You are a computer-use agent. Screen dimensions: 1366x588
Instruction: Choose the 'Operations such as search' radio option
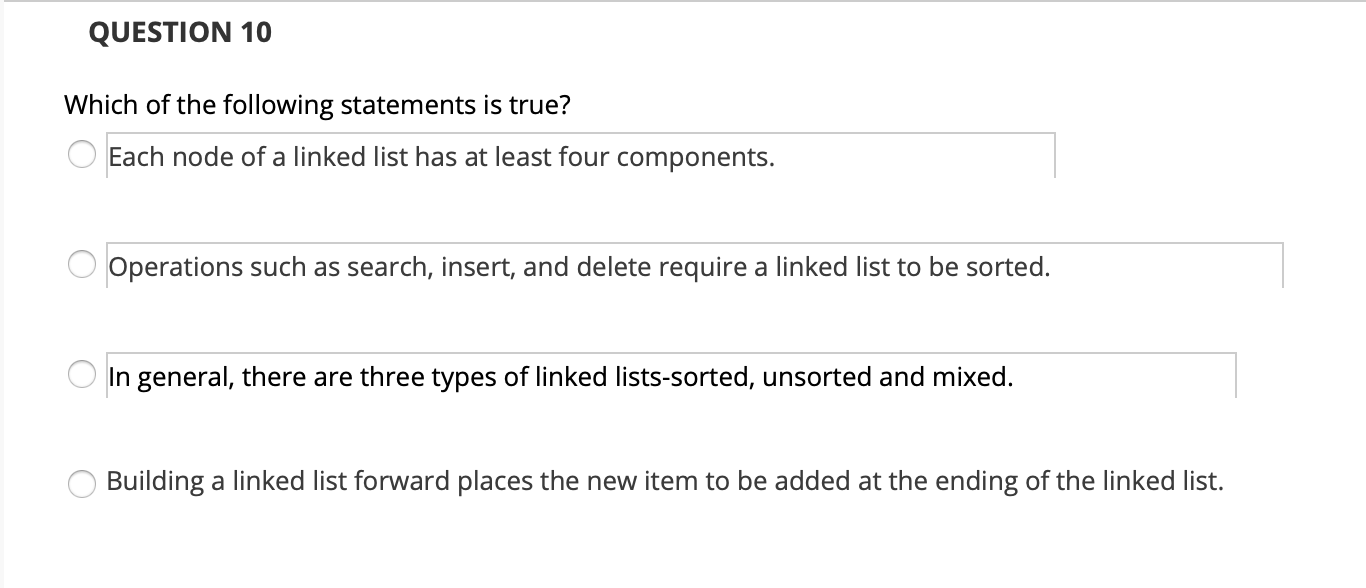[x=82, y=267]
